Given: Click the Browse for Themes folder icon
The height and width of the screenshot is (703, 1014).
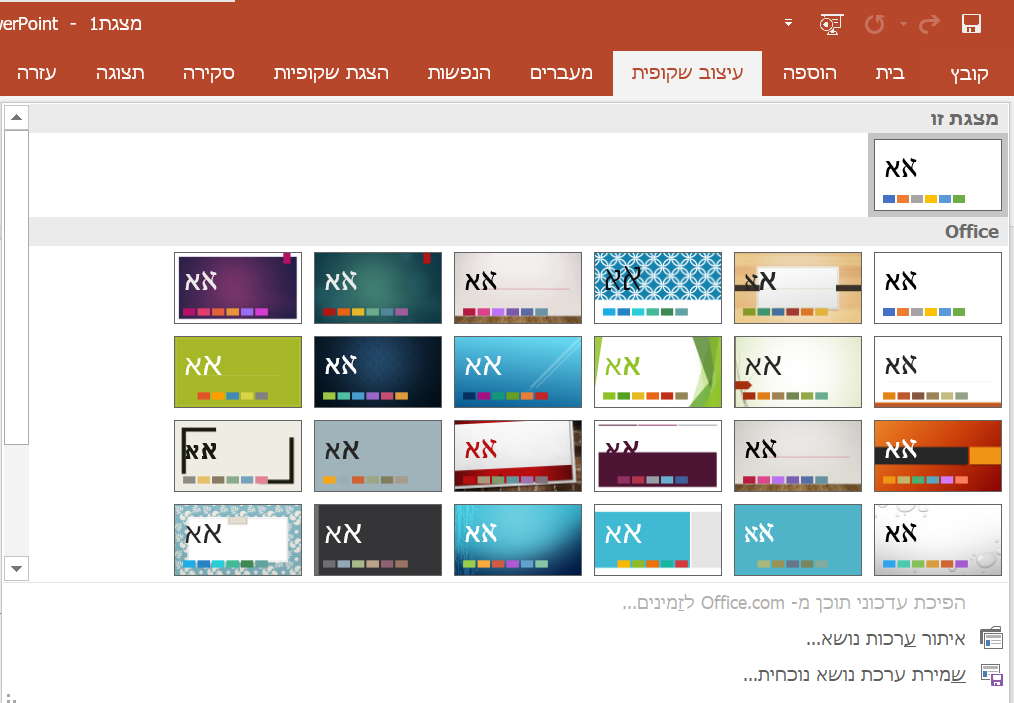Looking at the screenshot, I should [x=991, y=638].
